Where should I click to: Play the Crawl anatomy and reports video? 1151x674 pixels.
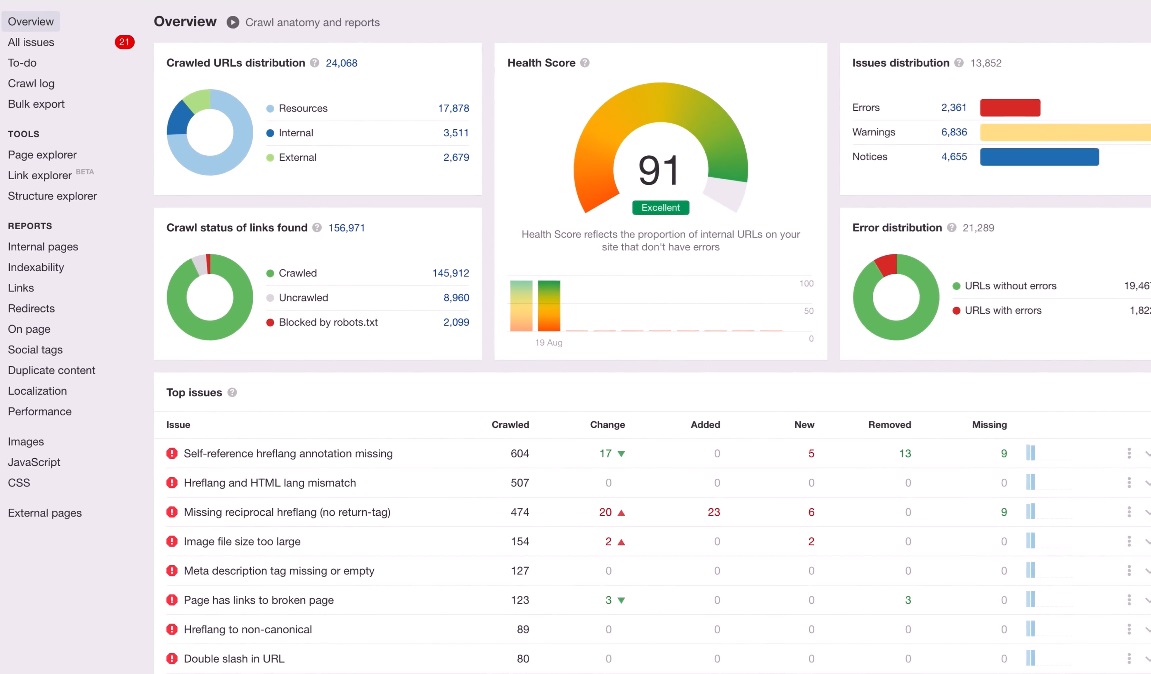[x=233, y=22]
